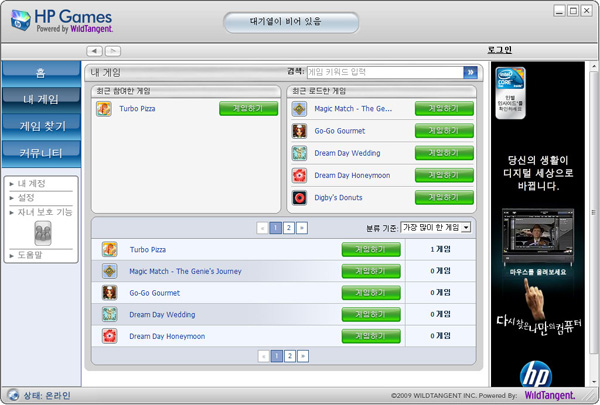Minimize the HP Games window
This screenshot has width=600, height=405.
(559, 11)
